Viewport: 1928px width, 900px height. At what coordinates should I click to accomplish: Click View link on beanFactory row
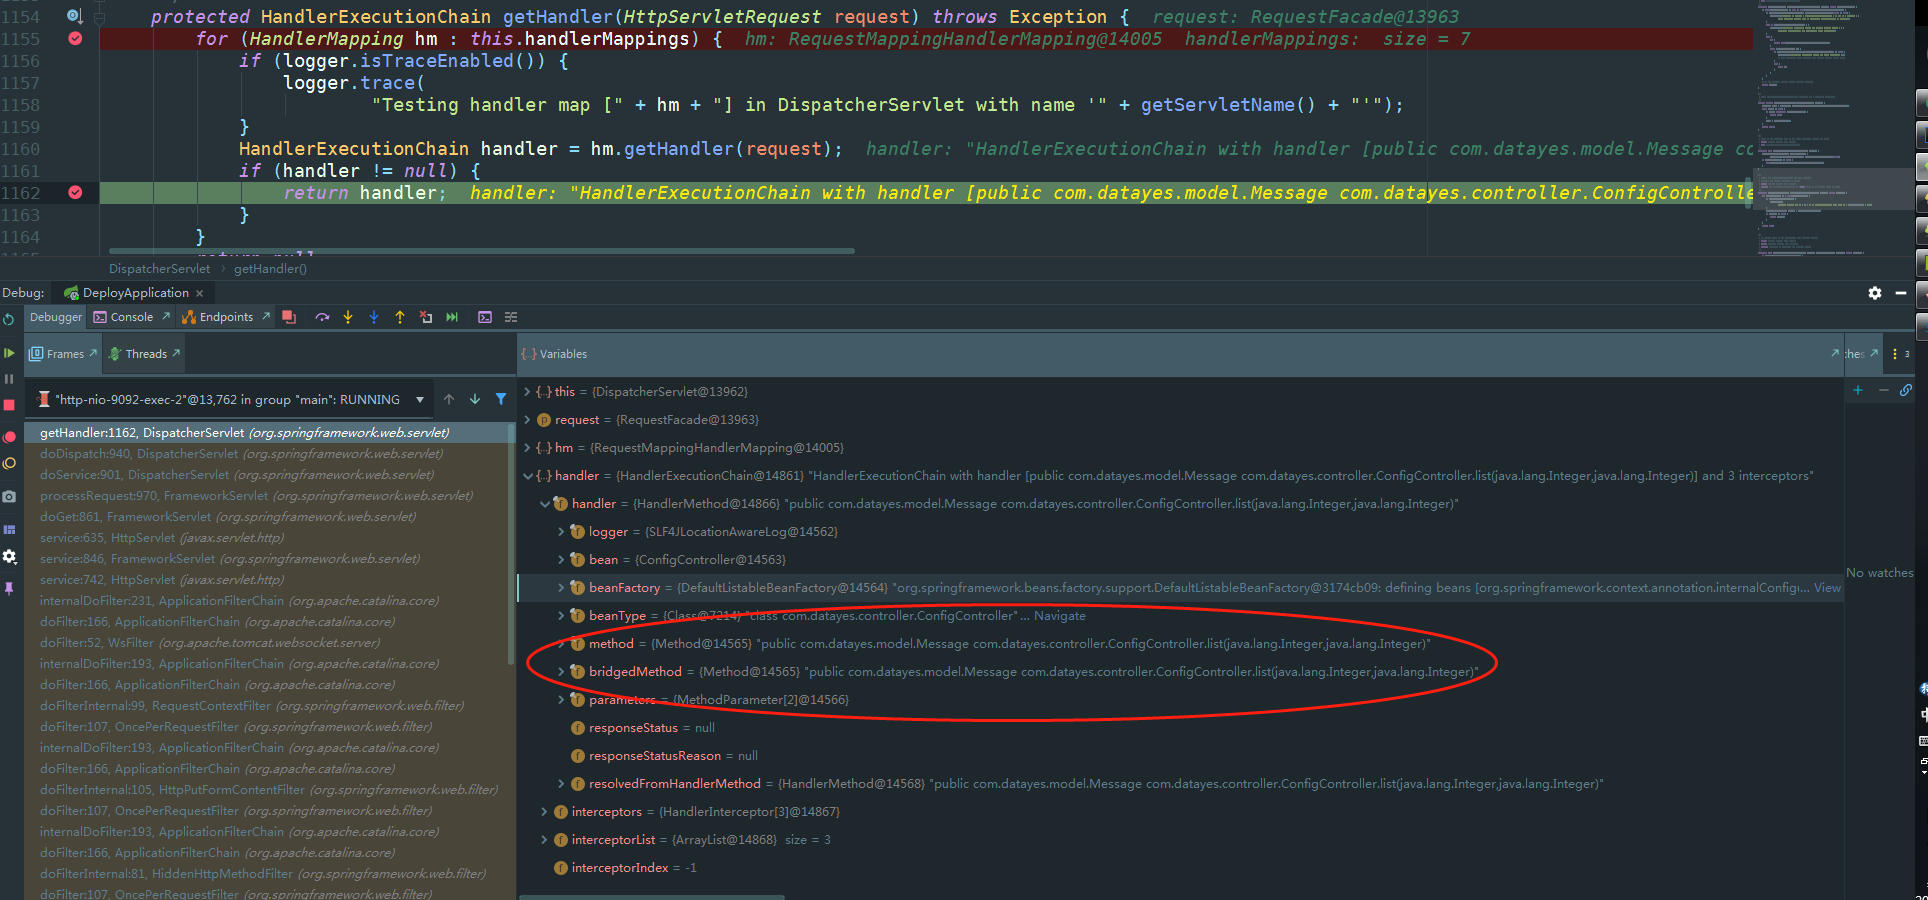[1827, 588]
